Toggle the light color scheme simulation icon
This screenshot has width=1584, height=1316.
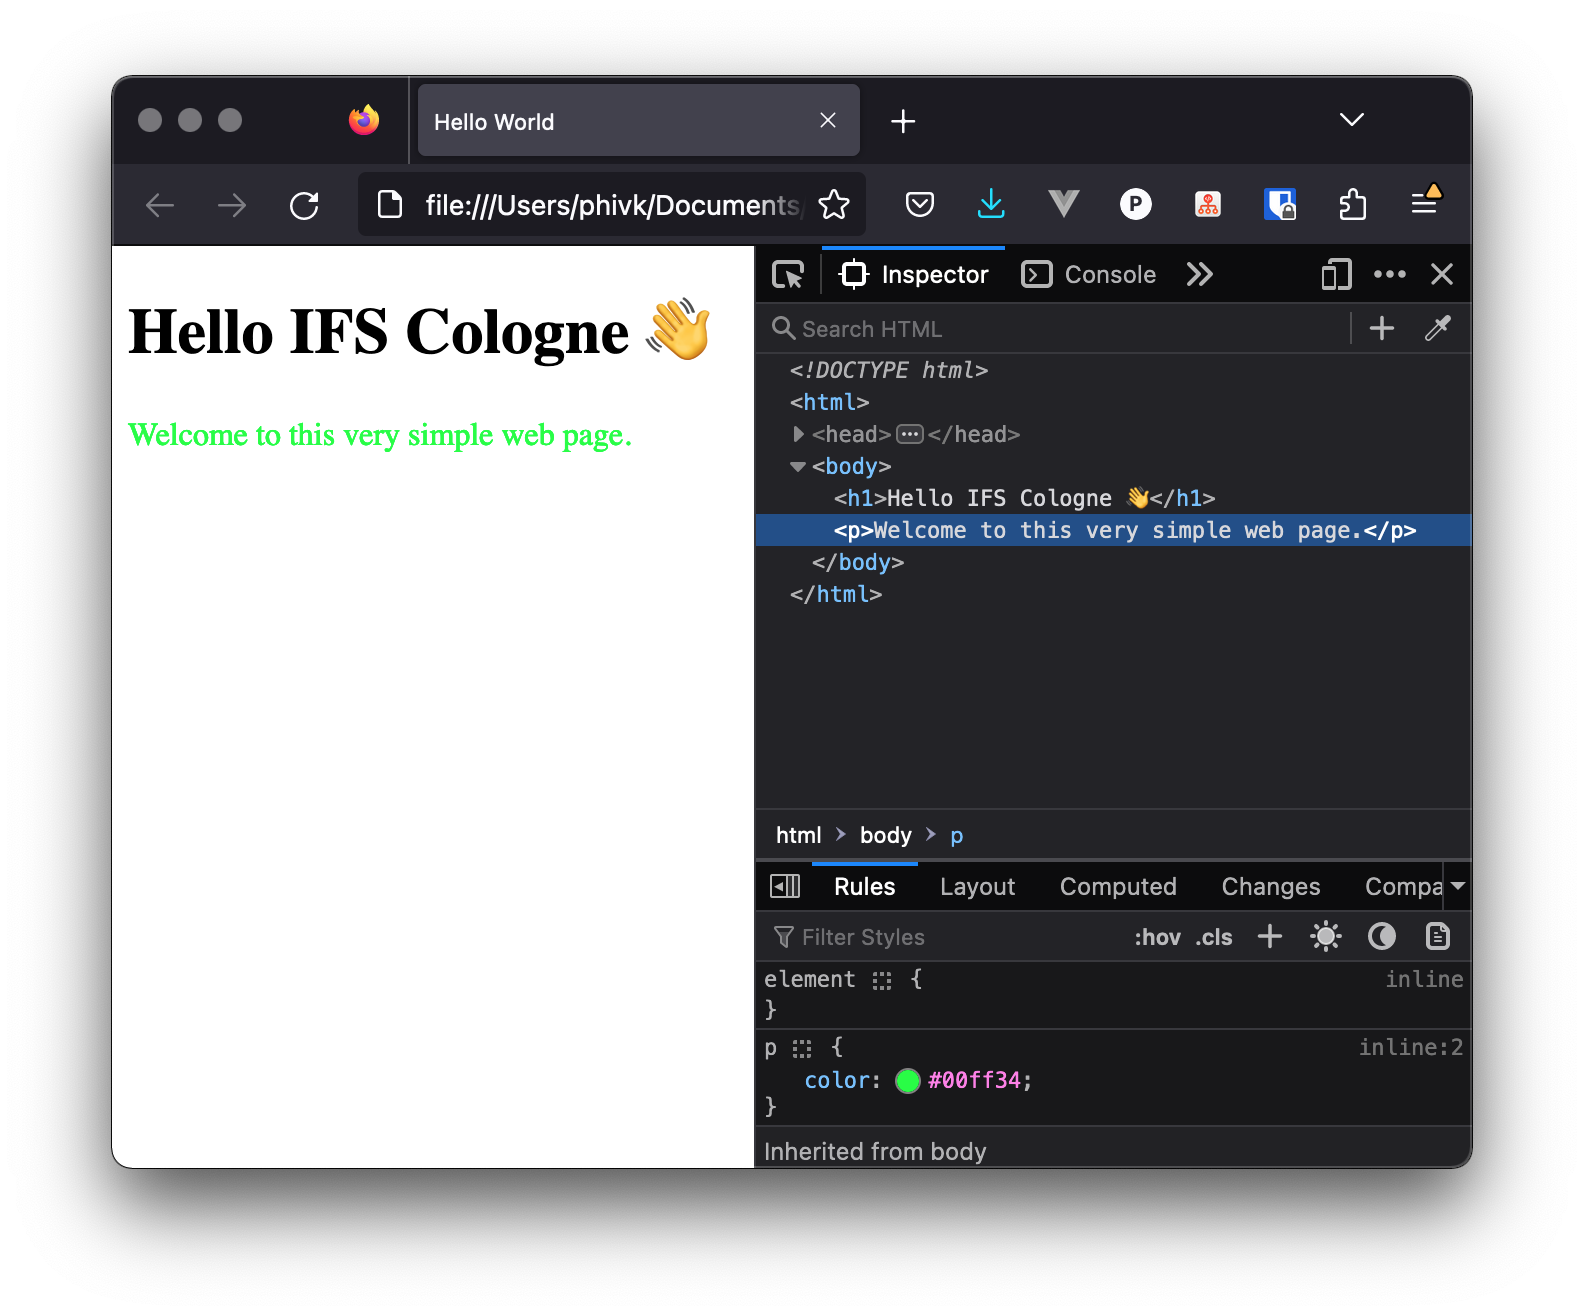[1326, 937]
